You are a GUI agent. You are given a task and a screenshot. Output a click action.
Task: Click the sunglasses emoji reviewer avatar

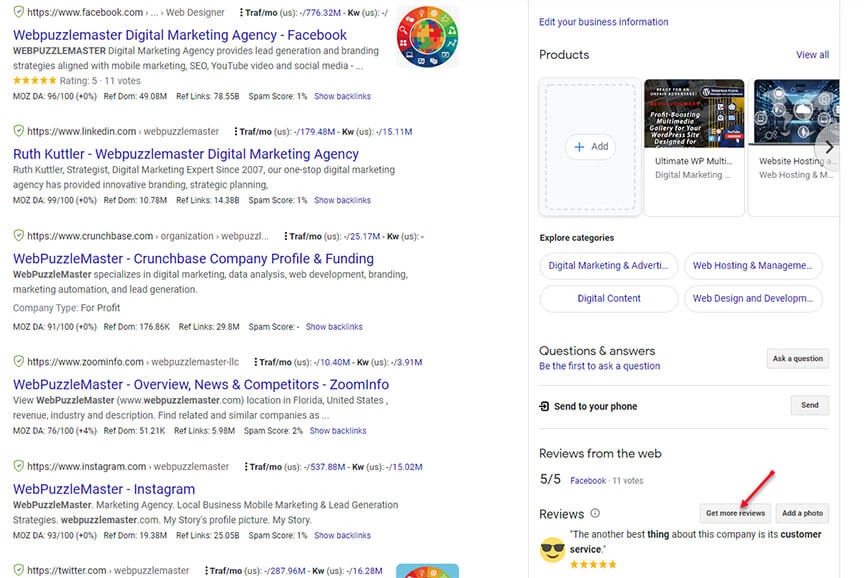552,549
